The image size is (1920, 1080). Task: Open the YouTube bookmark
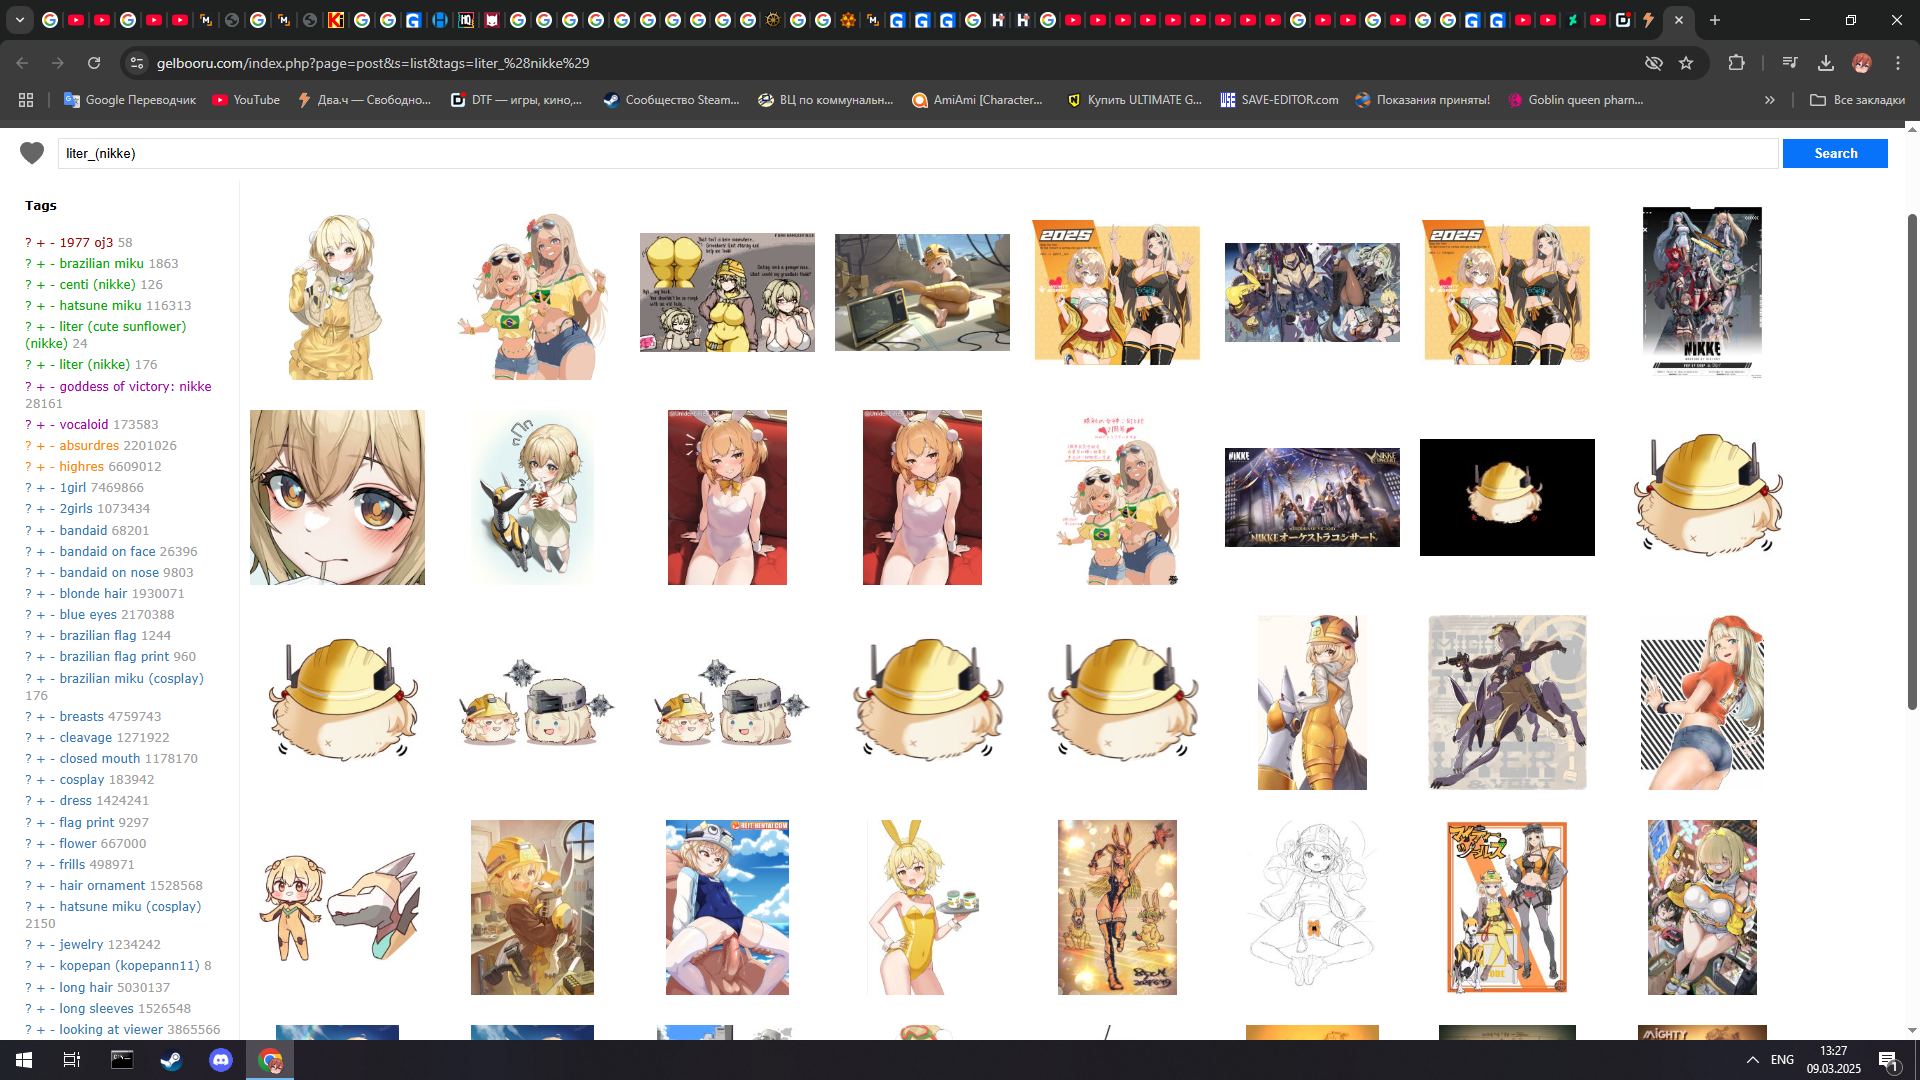pyautogui.click(x=246, y=100)
